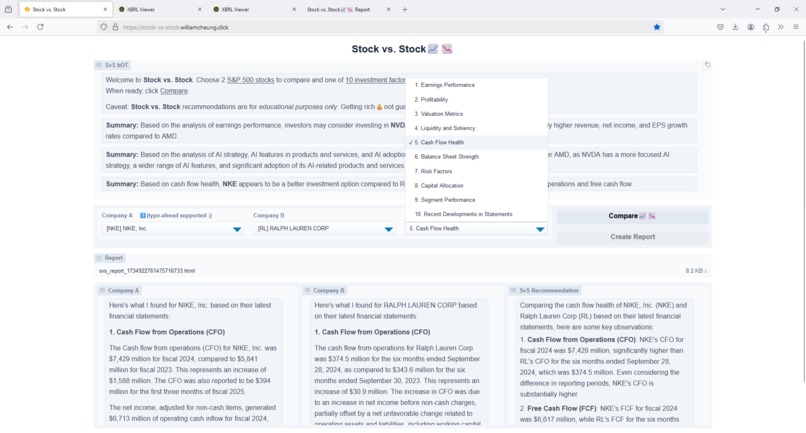Select 10. Recent Developments in Statements option
This screenshot has width=806, height=433.
click(477, 214)
